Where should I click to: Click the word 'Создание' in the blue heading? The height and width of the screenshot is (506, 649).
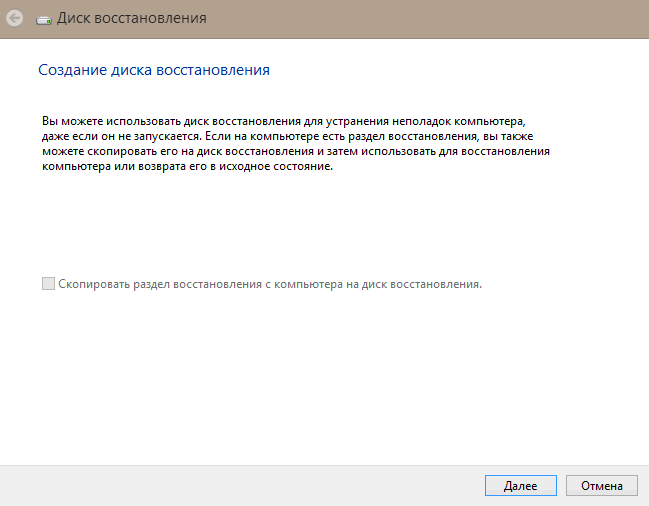[67, 71]
